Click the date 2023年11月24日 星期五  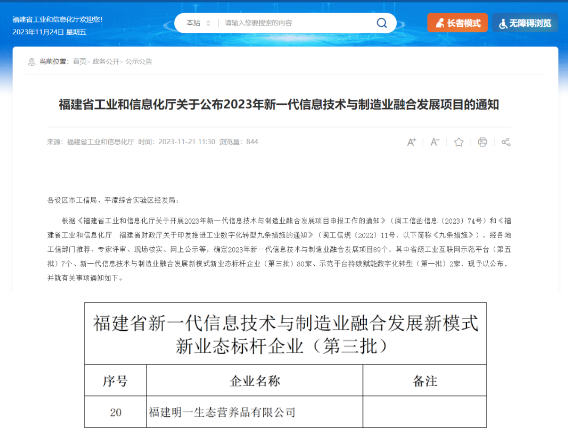(49, 32)
